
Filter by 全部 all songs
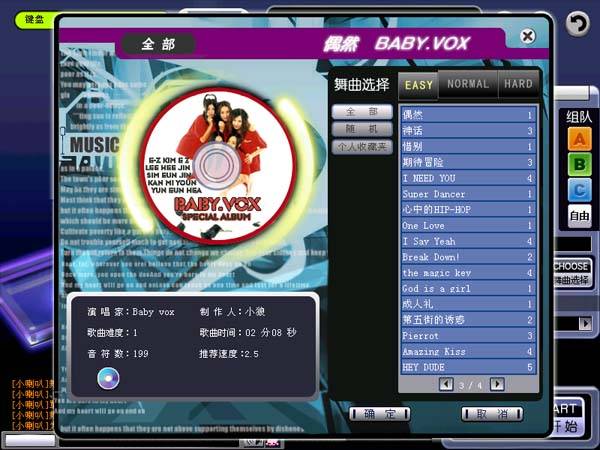click(362, 112)
